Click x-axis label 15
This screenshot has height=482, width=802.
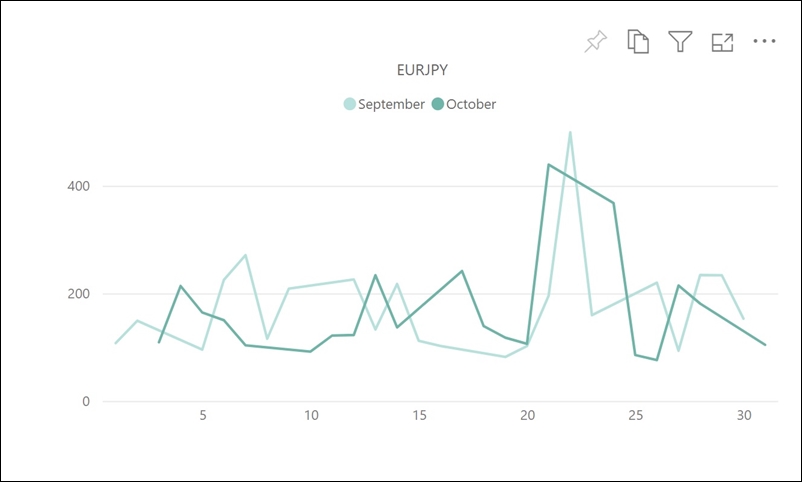pos(419,415)
